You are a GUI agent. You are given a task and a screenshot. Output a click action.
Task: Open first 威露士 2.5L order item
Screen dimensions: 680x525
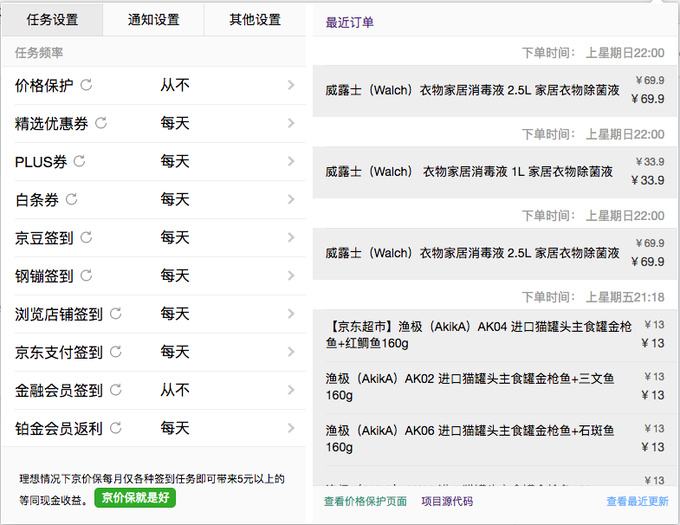495,91
